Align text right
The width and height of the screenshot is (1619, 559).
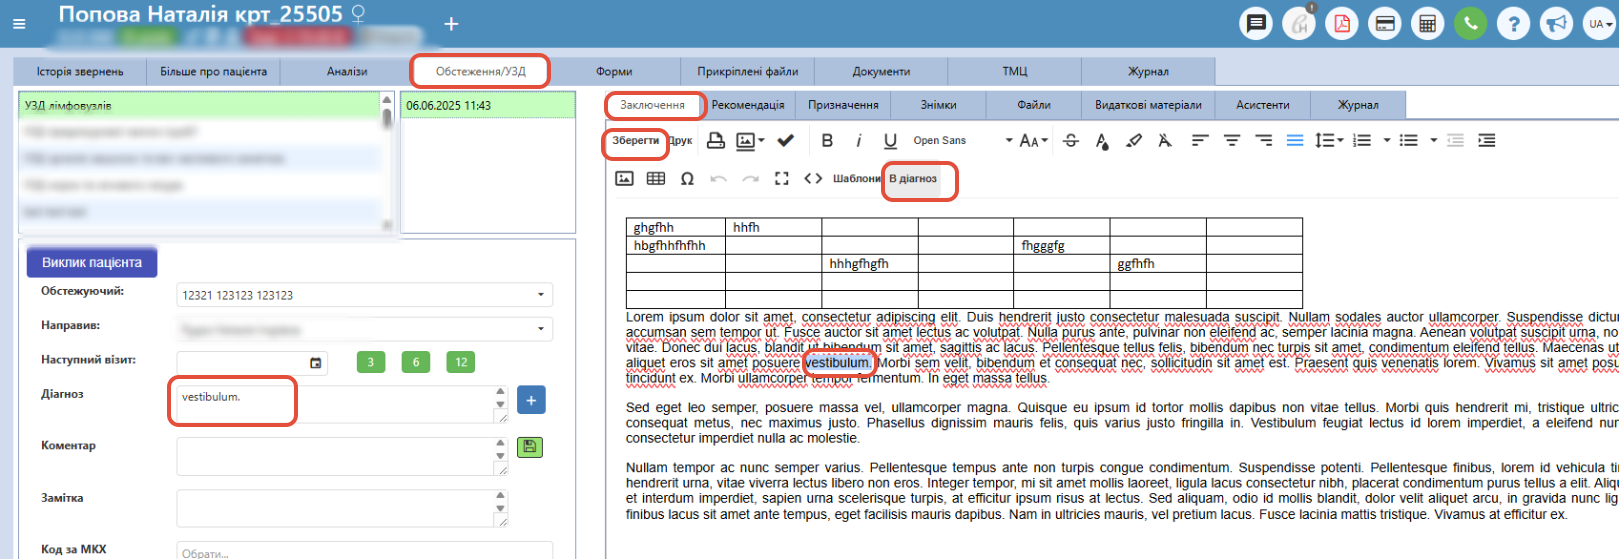click(x=1264, y=141)
